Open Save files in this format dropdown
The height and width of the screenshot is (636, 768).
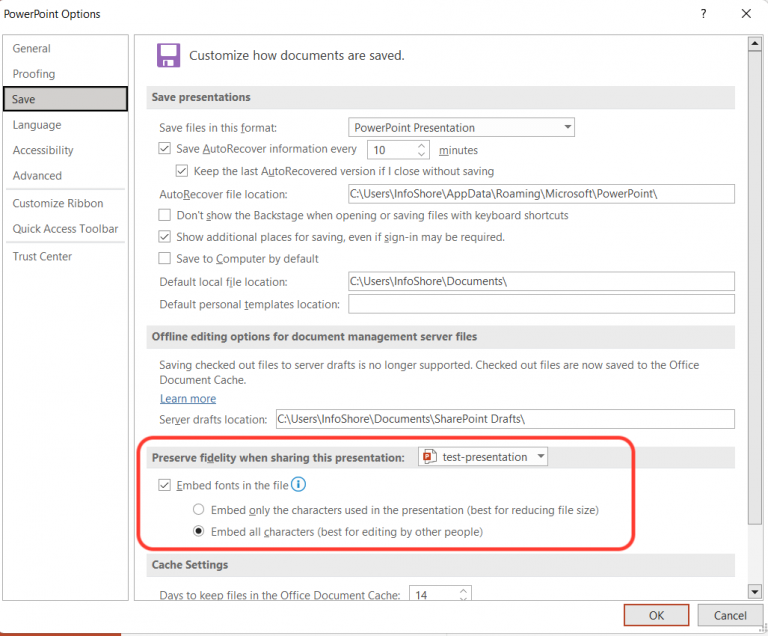point(462,127)
